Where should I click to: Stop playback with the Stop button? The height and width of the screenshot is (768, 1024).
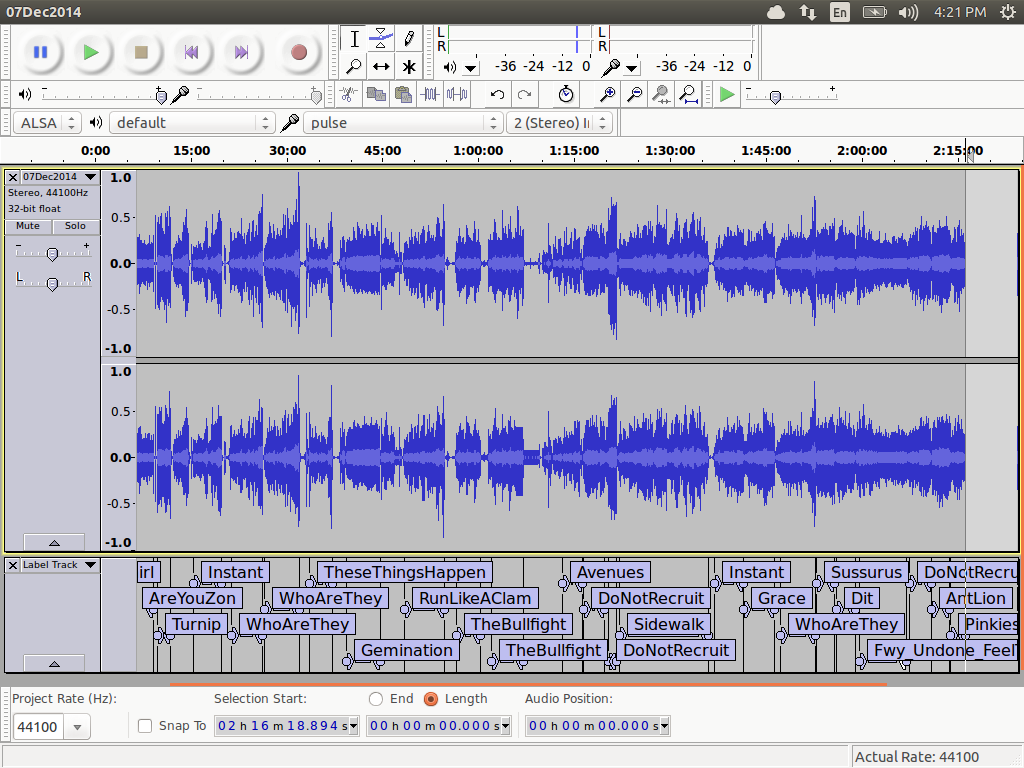pyautogui.click(x=141, y=52)
